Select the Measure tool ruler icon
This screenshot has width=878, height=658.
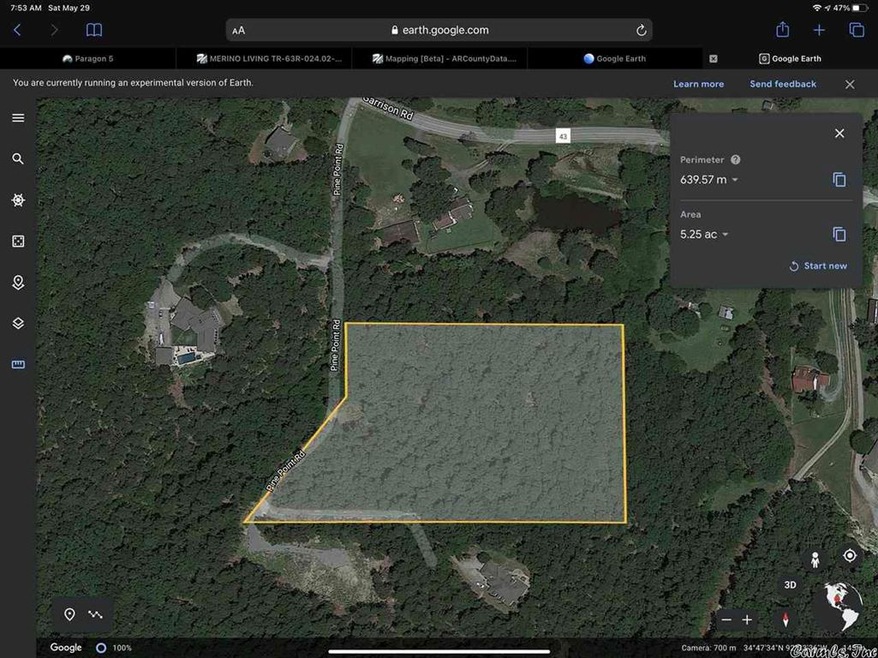(17, 364)
